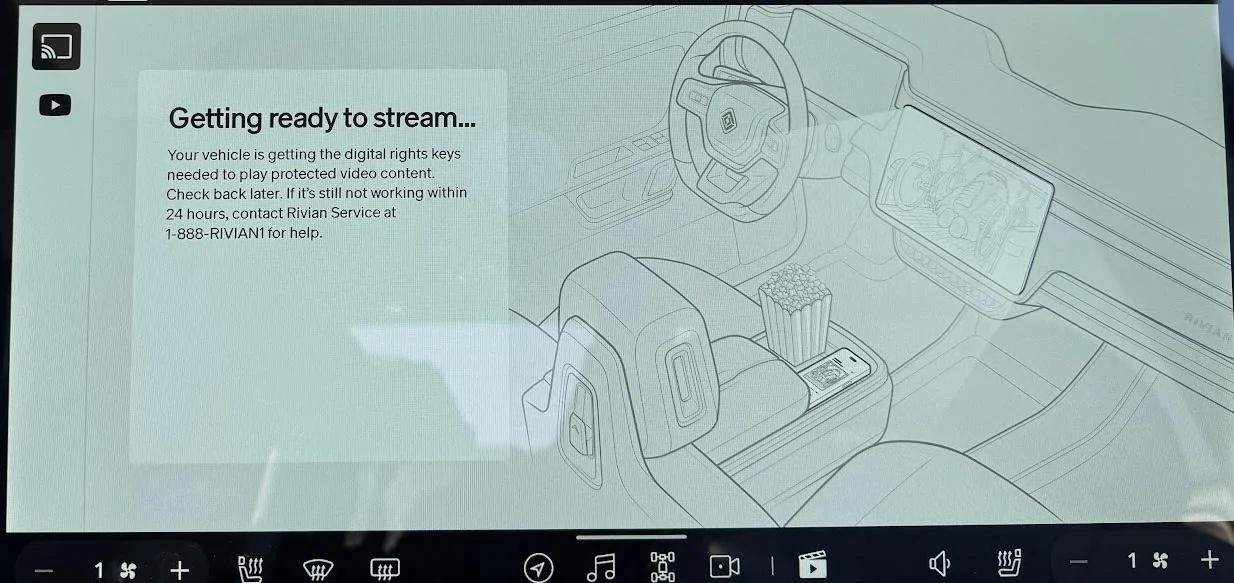Open passenger-side fan climate settings
The height and width of the screenshot is (583, 1234).
[x=1160, y=561]
